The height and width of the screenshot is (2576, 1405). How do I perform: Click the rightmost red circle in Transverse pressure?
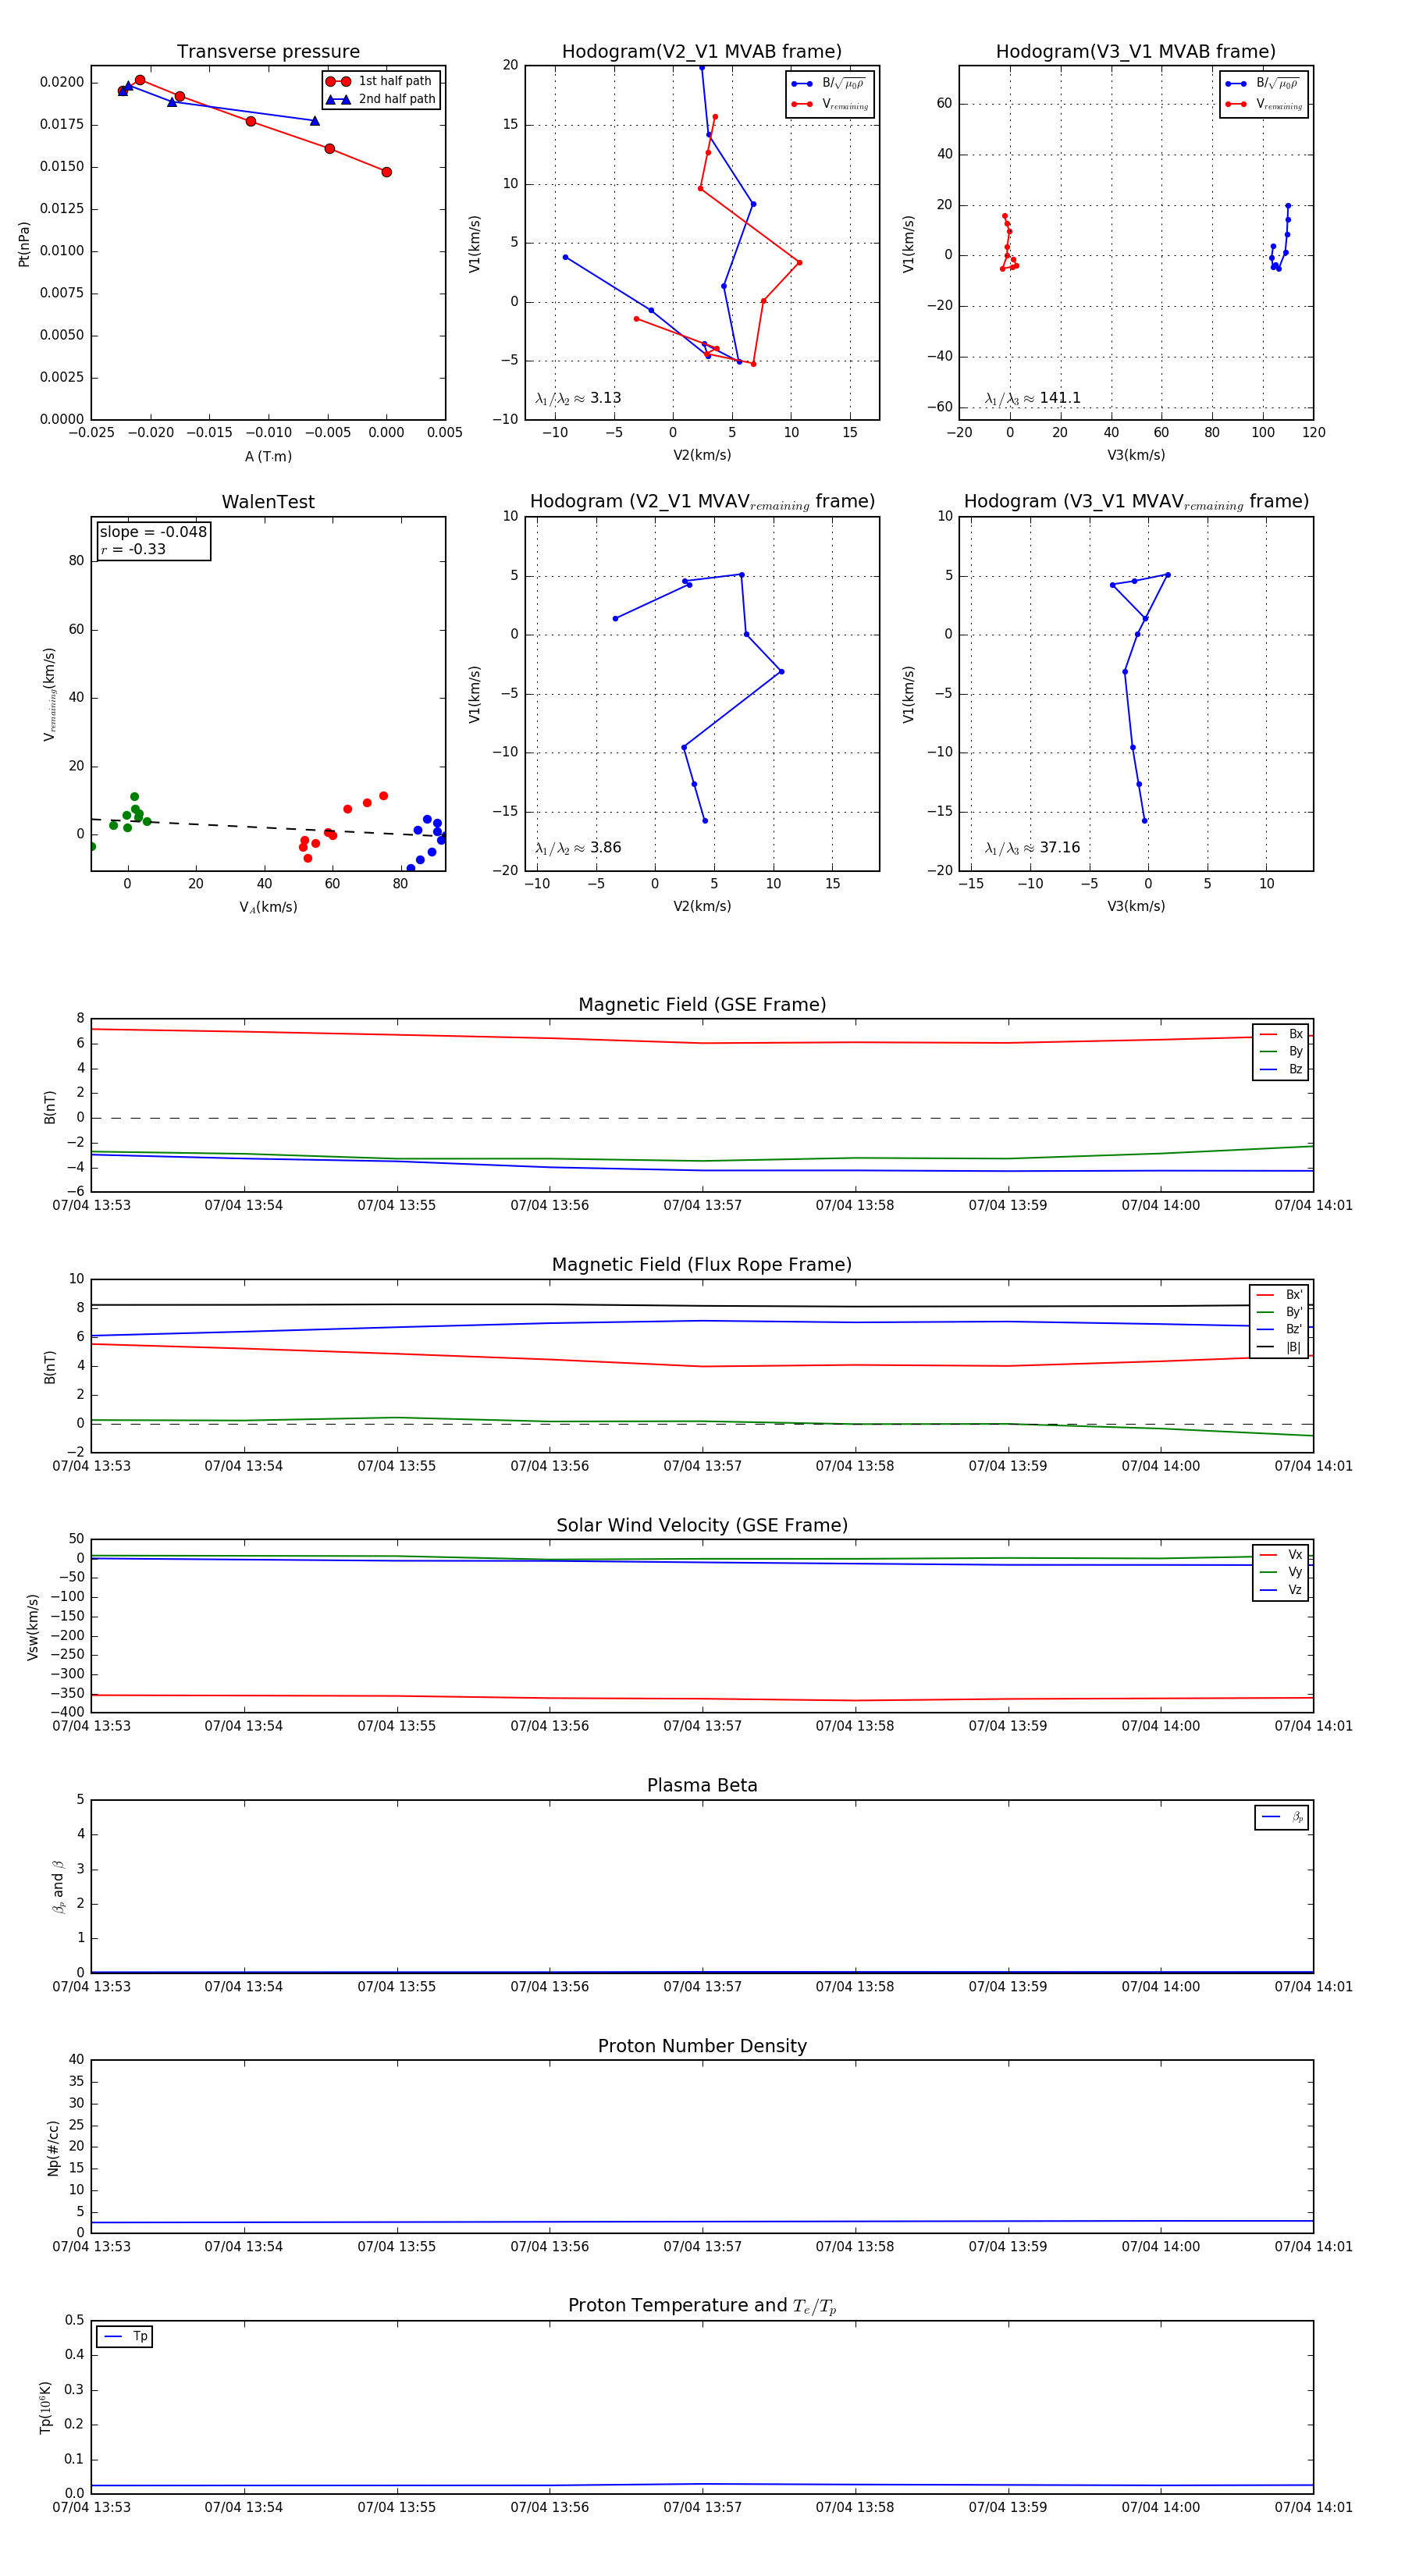tap(387, 172)
